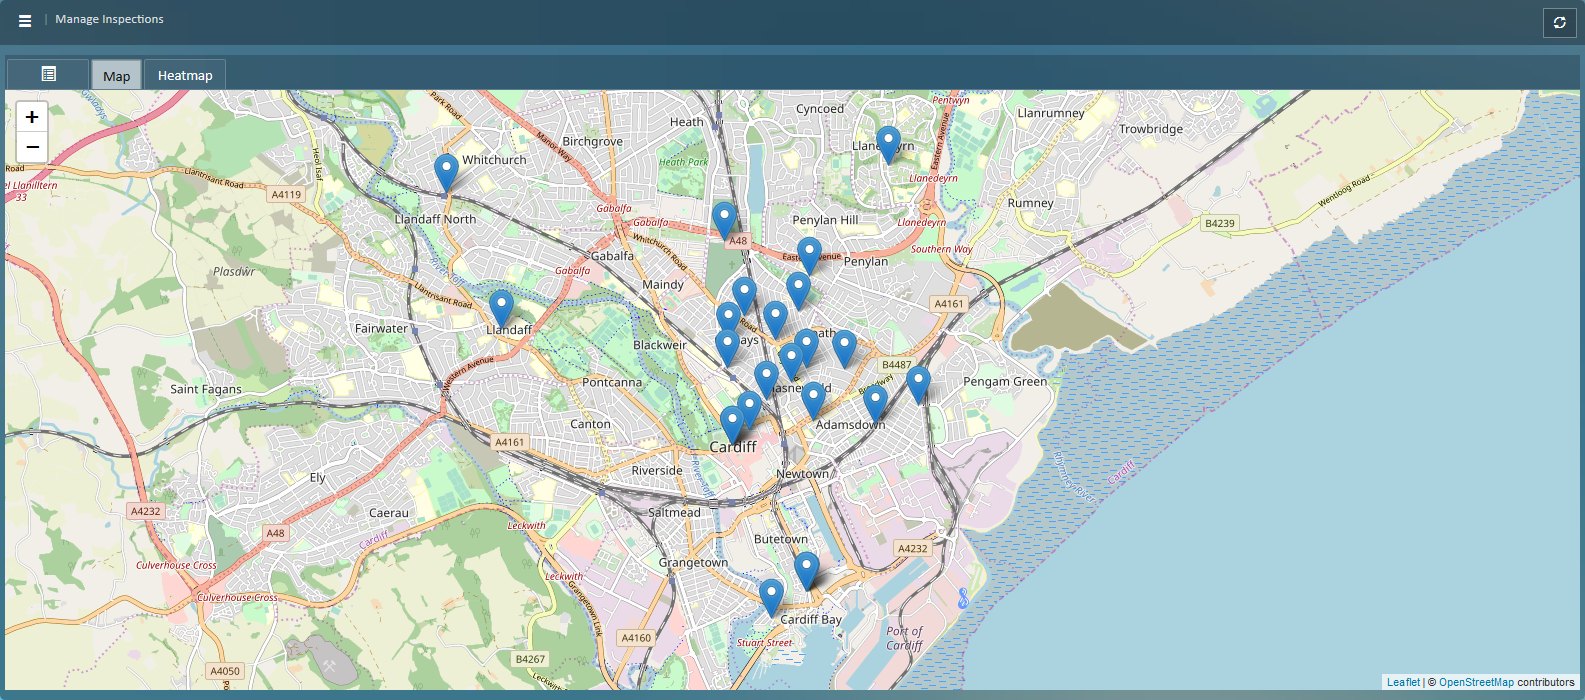This screenshot has width=1585, height=700.
Task: Open the Heatmap tab
Action: (x=185, y=76)
